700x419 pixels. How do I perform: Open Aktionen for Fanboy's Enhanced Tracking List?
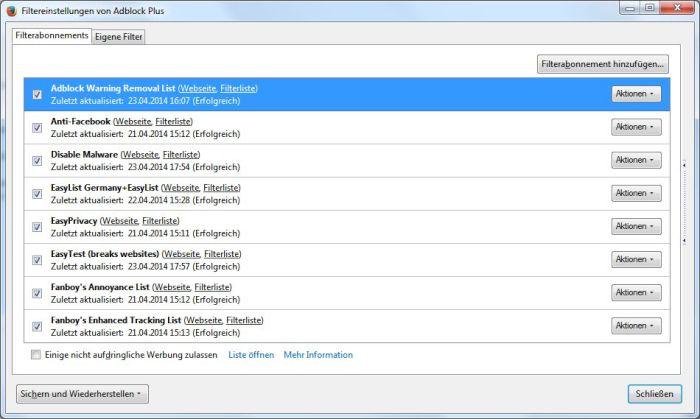636,325
